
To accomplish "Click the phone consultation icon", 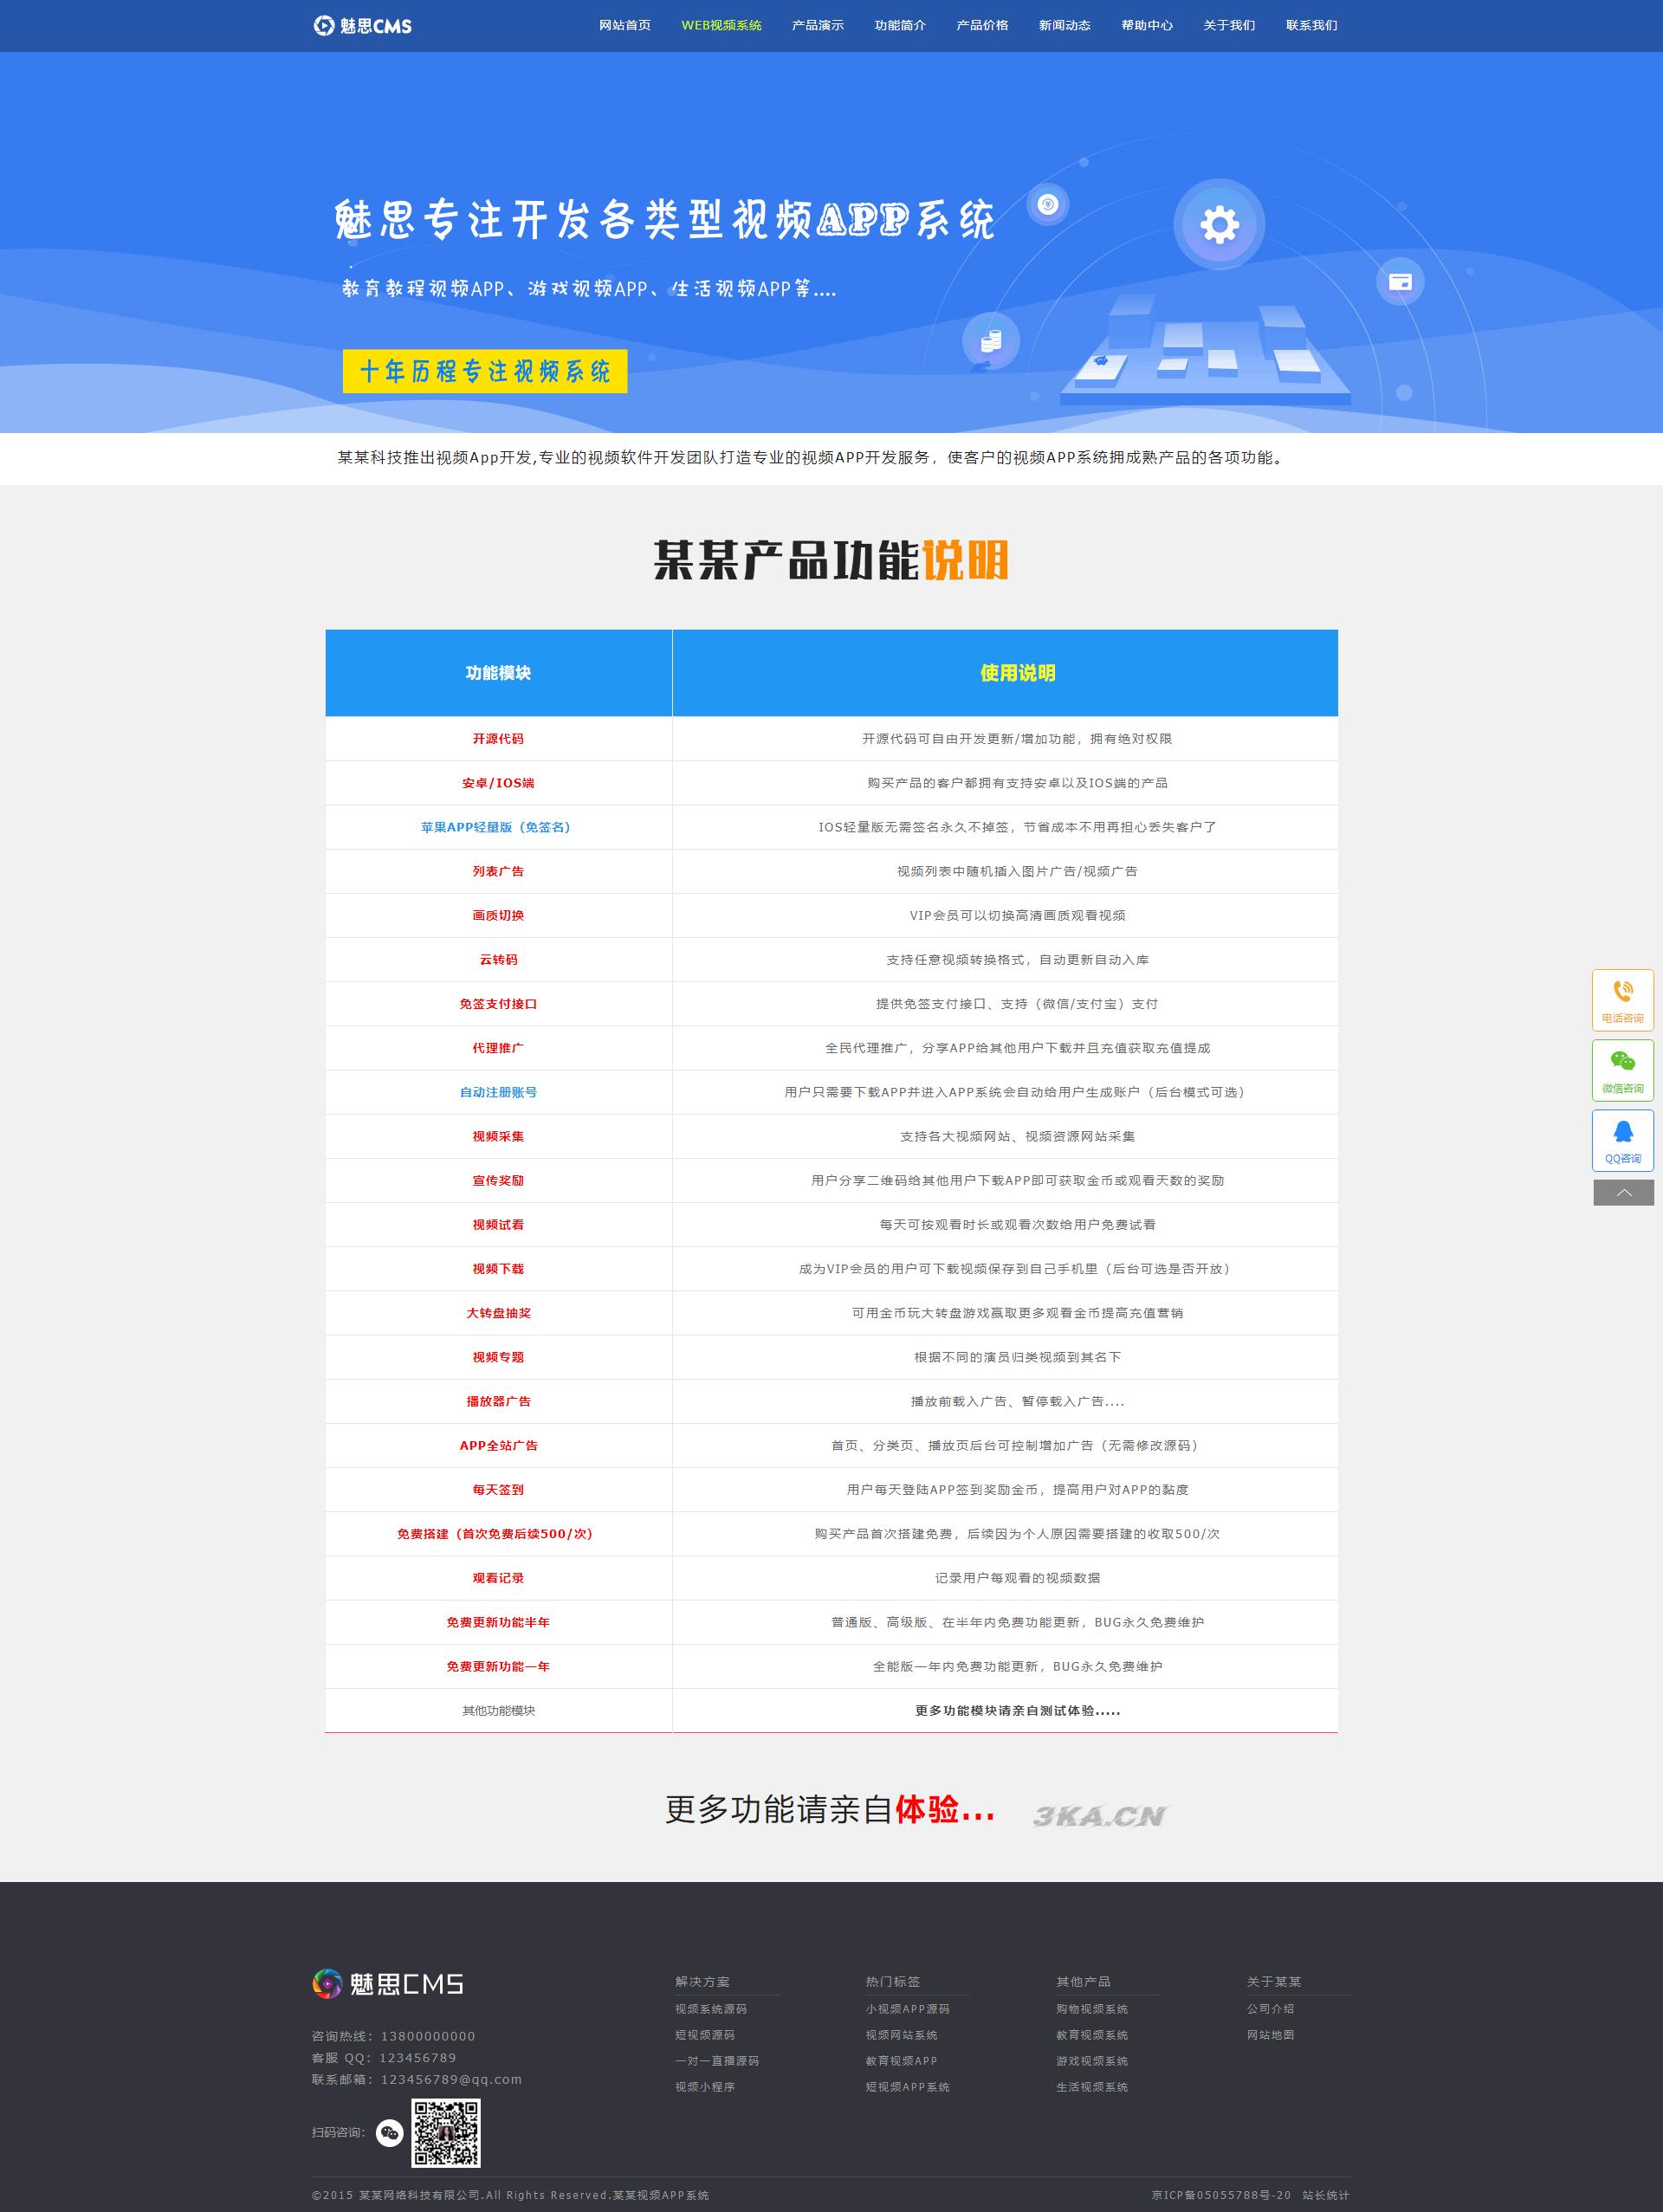I will click(1622, 992).
